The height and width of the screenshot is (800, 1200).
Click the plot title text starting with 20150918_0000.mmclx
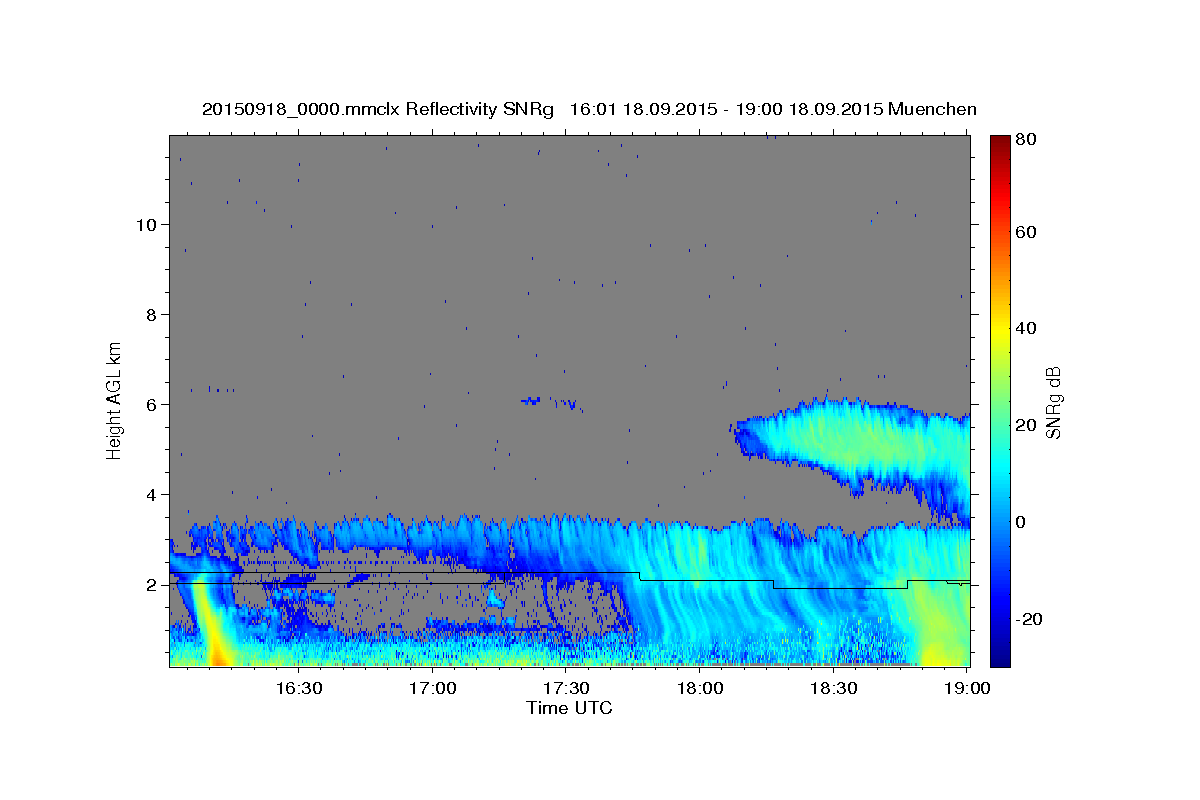tap(589, 109)
